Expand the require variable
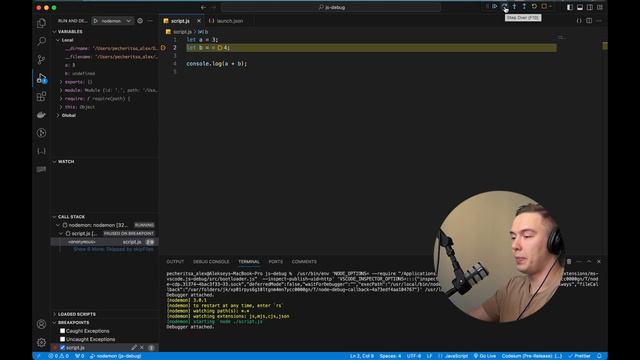This screenshot has width=640, height=360. [x=61, y=99]
